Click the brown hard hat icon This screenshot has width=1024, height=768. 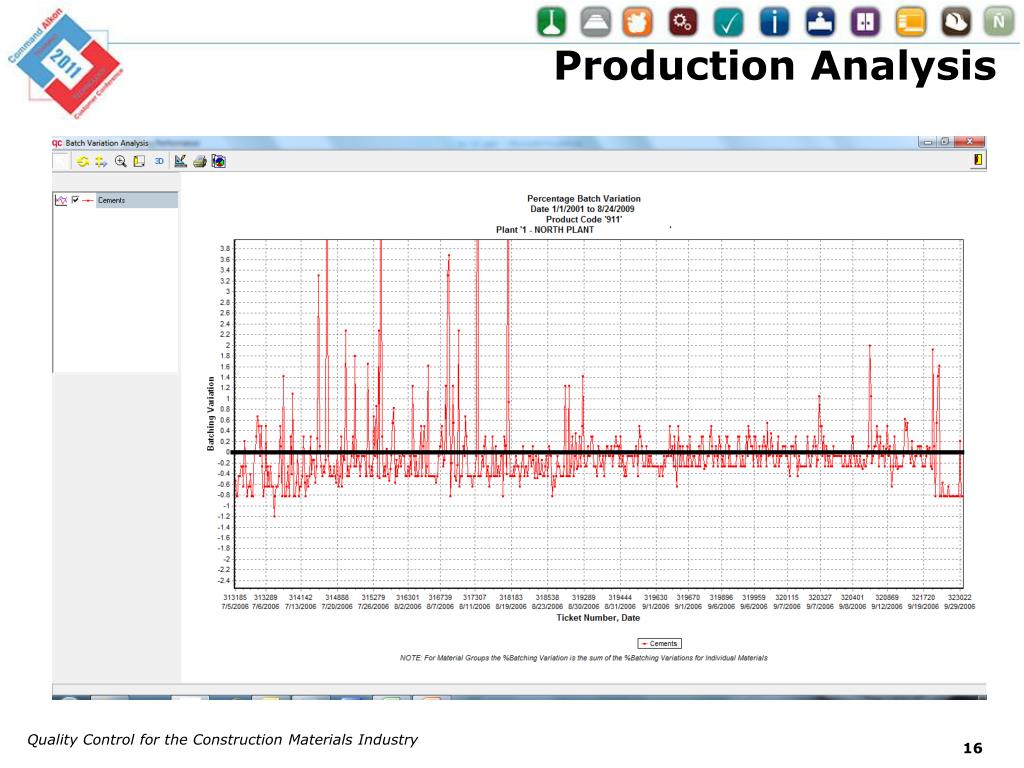[x=955, y=21]
